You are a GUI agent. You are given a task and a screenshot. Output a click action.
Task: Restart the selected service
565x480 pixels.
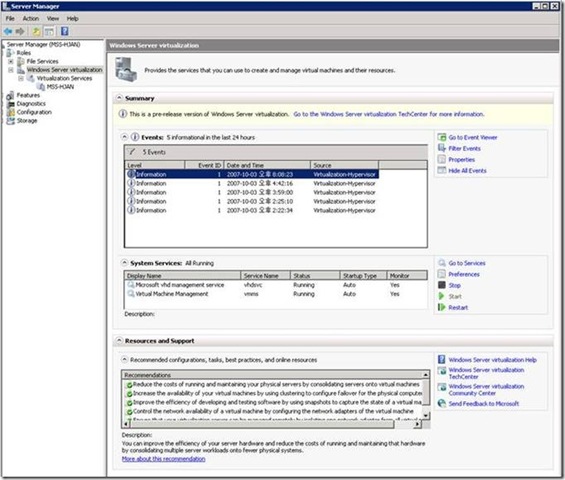(x=458, y=308)
